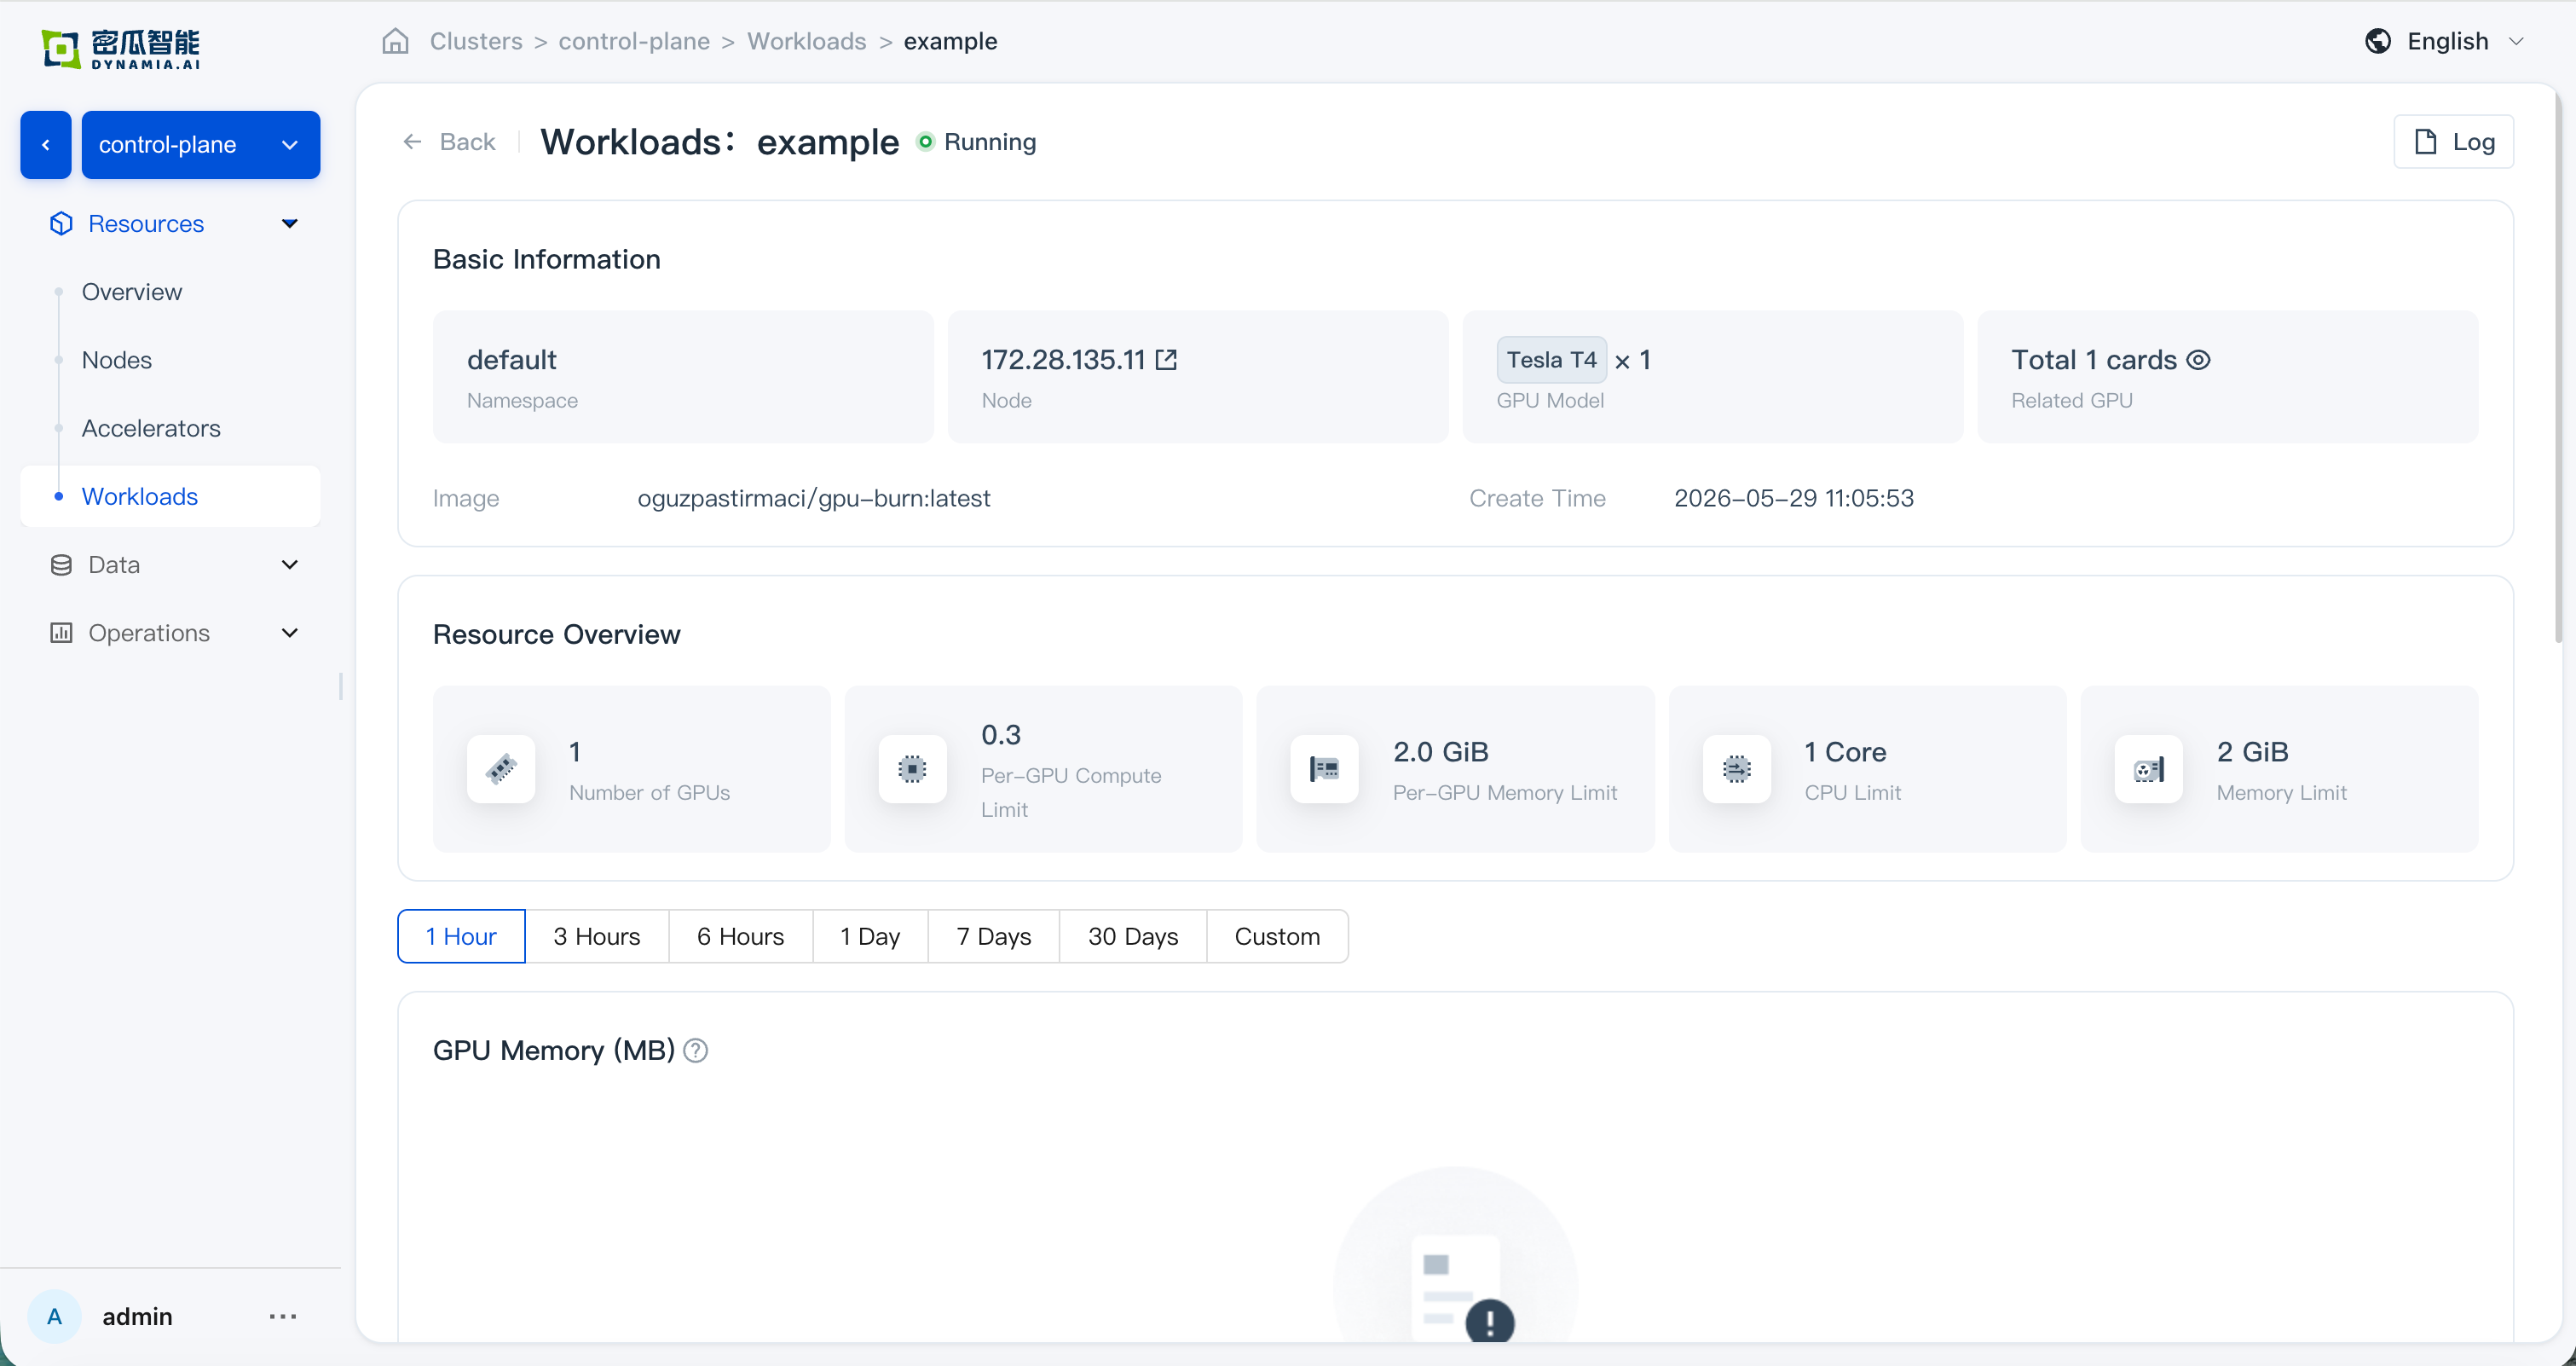Open the GPU Memory help question icon

[696, 1050]
